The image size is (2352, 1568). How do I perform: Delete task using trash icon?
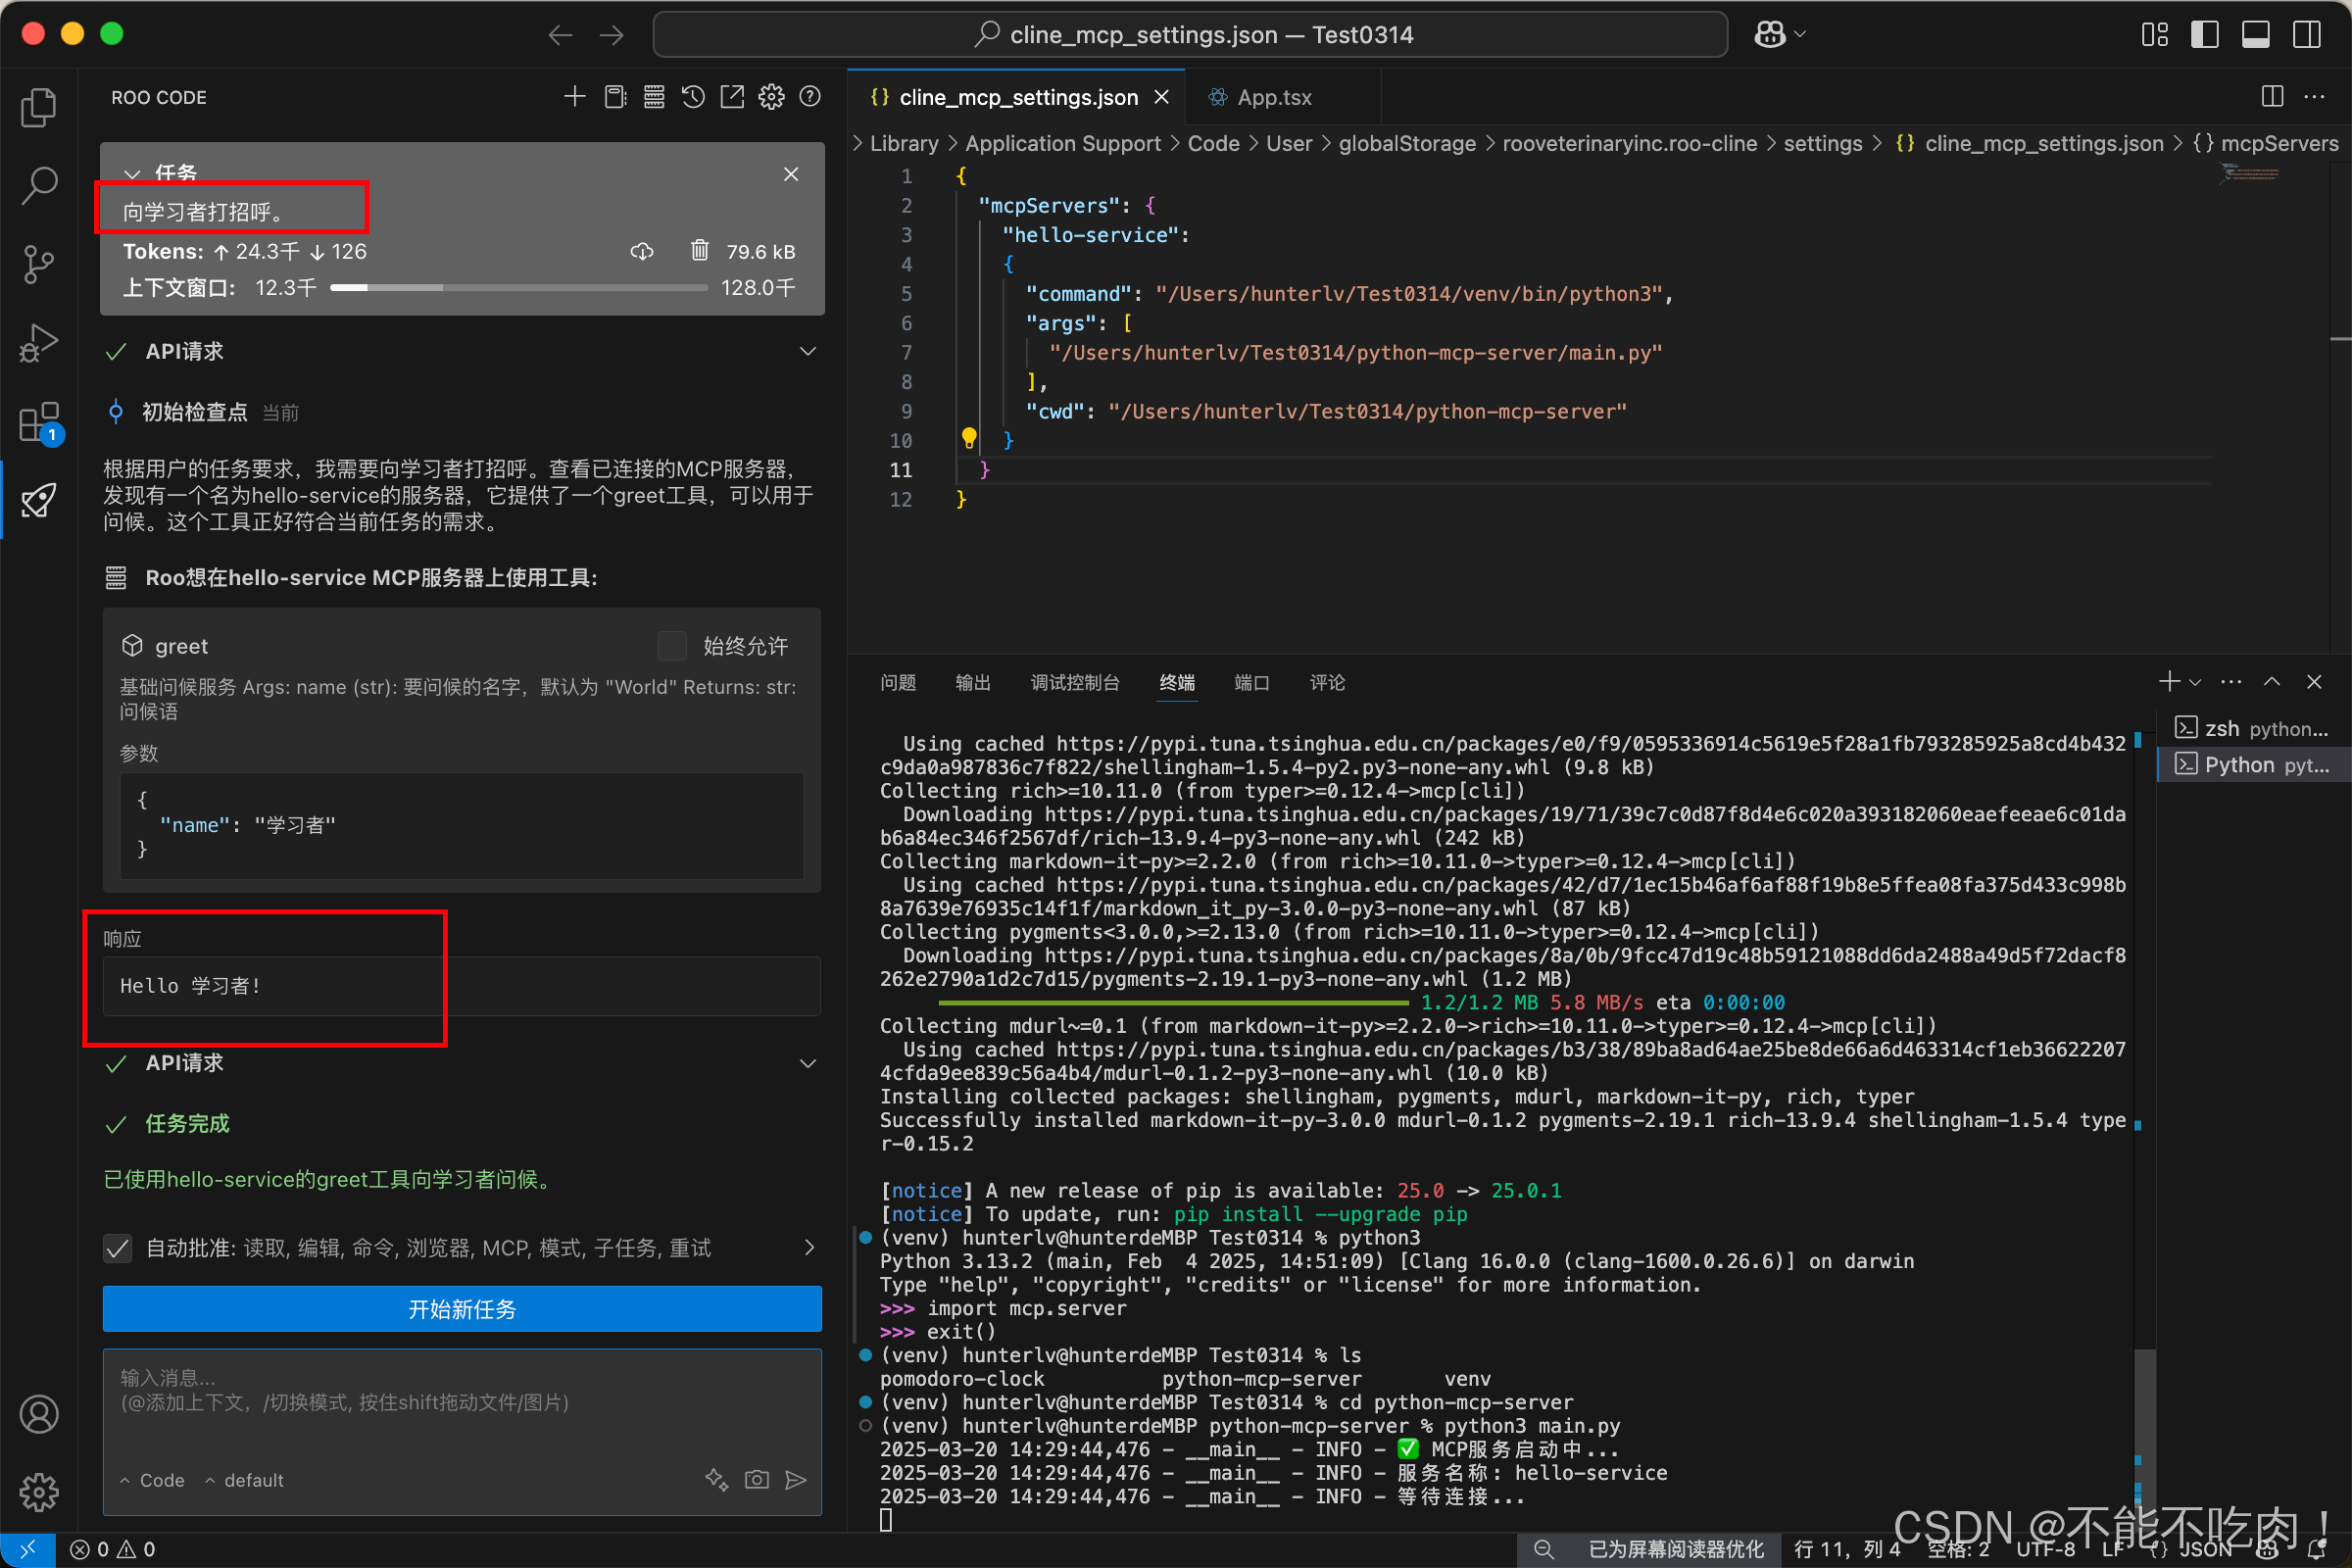tap(699, 250)
